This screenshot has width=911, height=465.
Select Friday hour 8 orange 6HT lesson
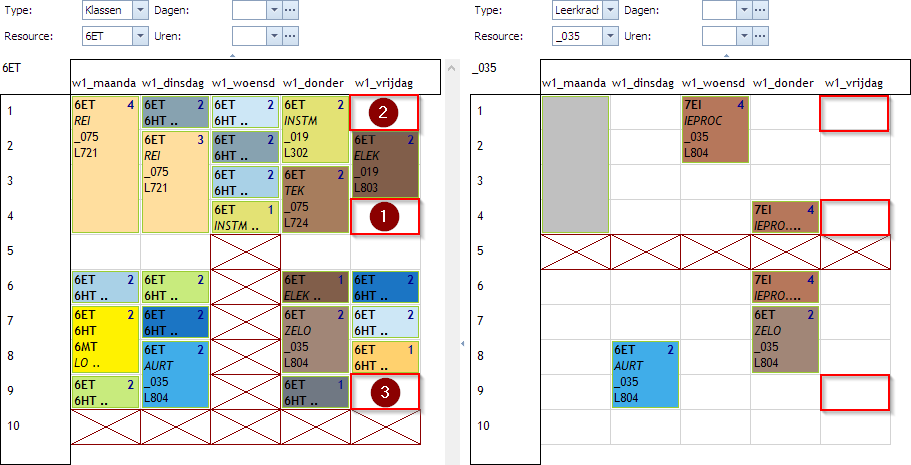[386, 357]
